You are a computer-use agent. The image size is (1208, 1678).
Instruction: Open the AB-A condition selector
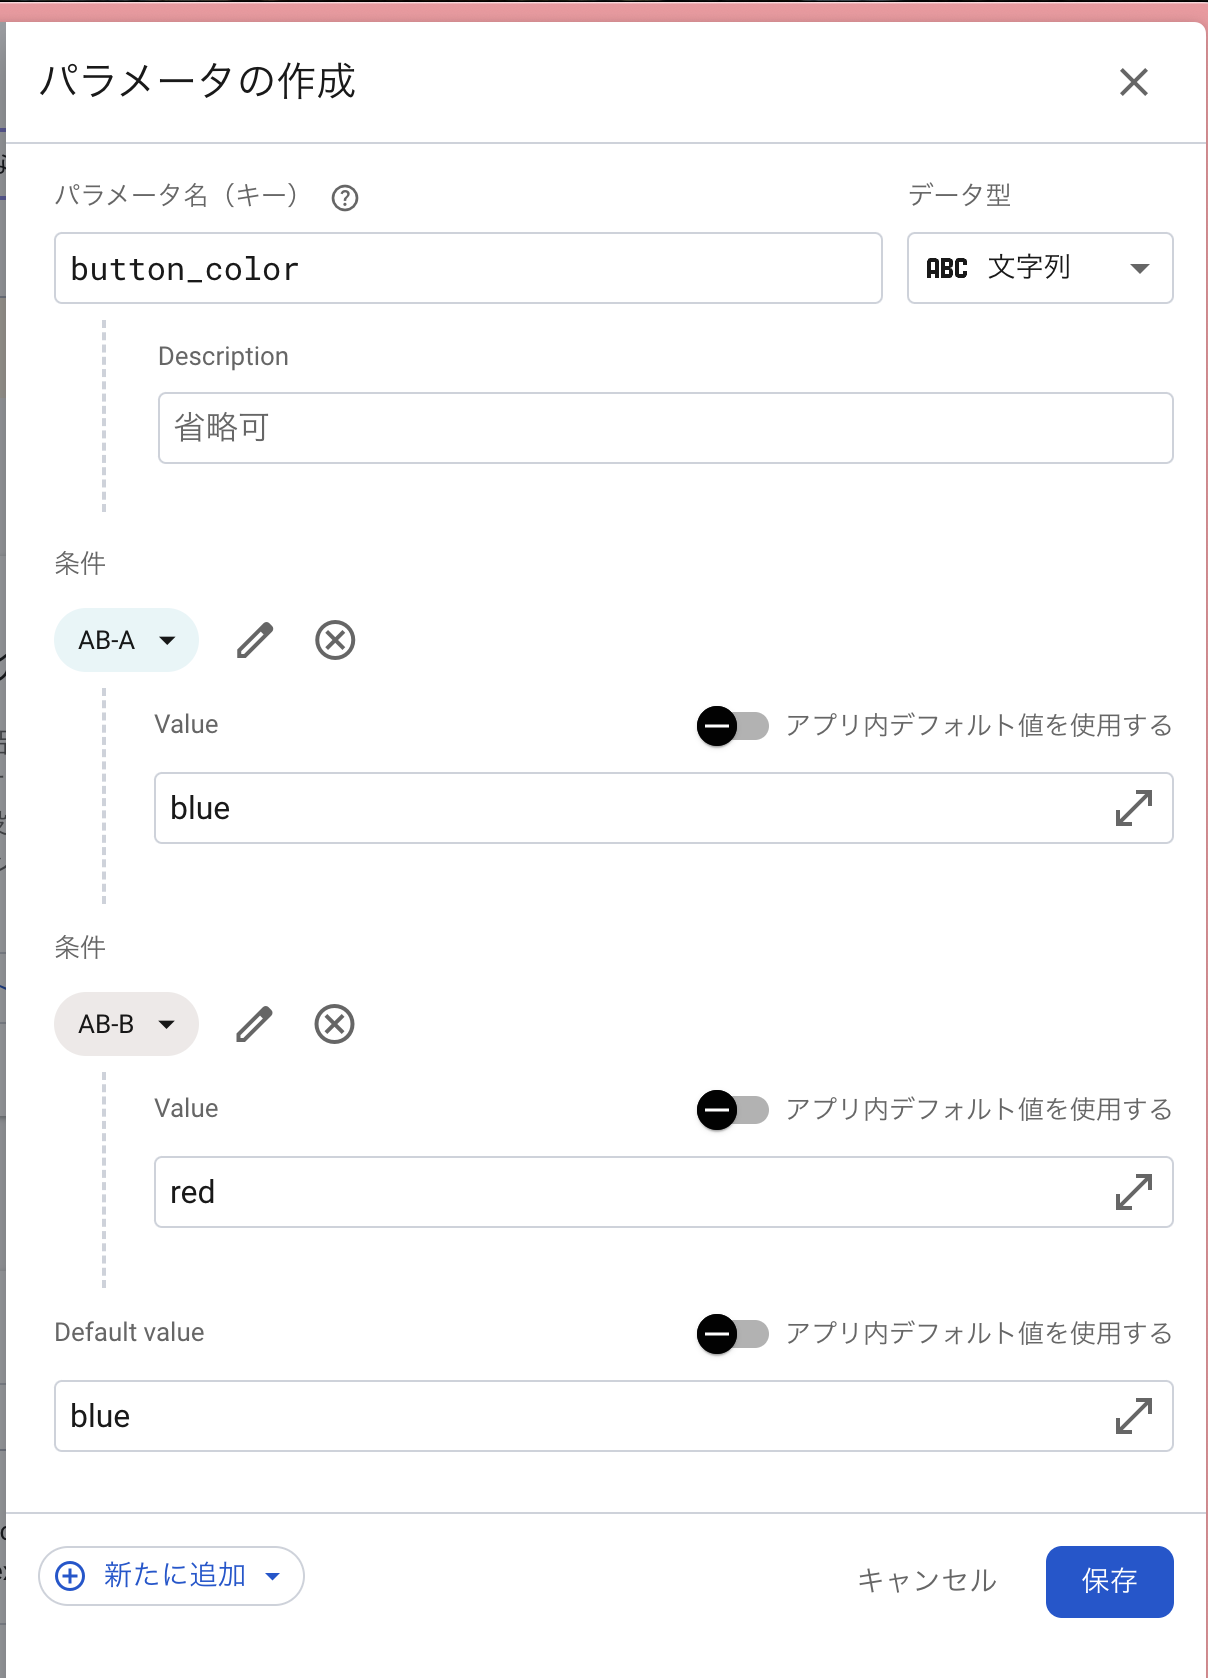[126, 640]
